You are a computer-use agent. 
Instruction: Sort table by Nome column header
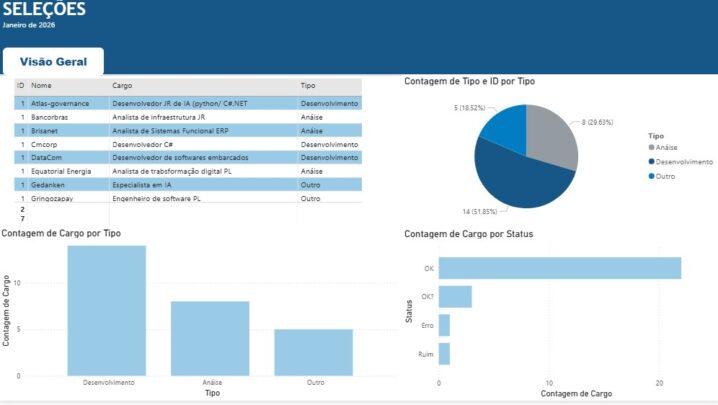point(41,86)
